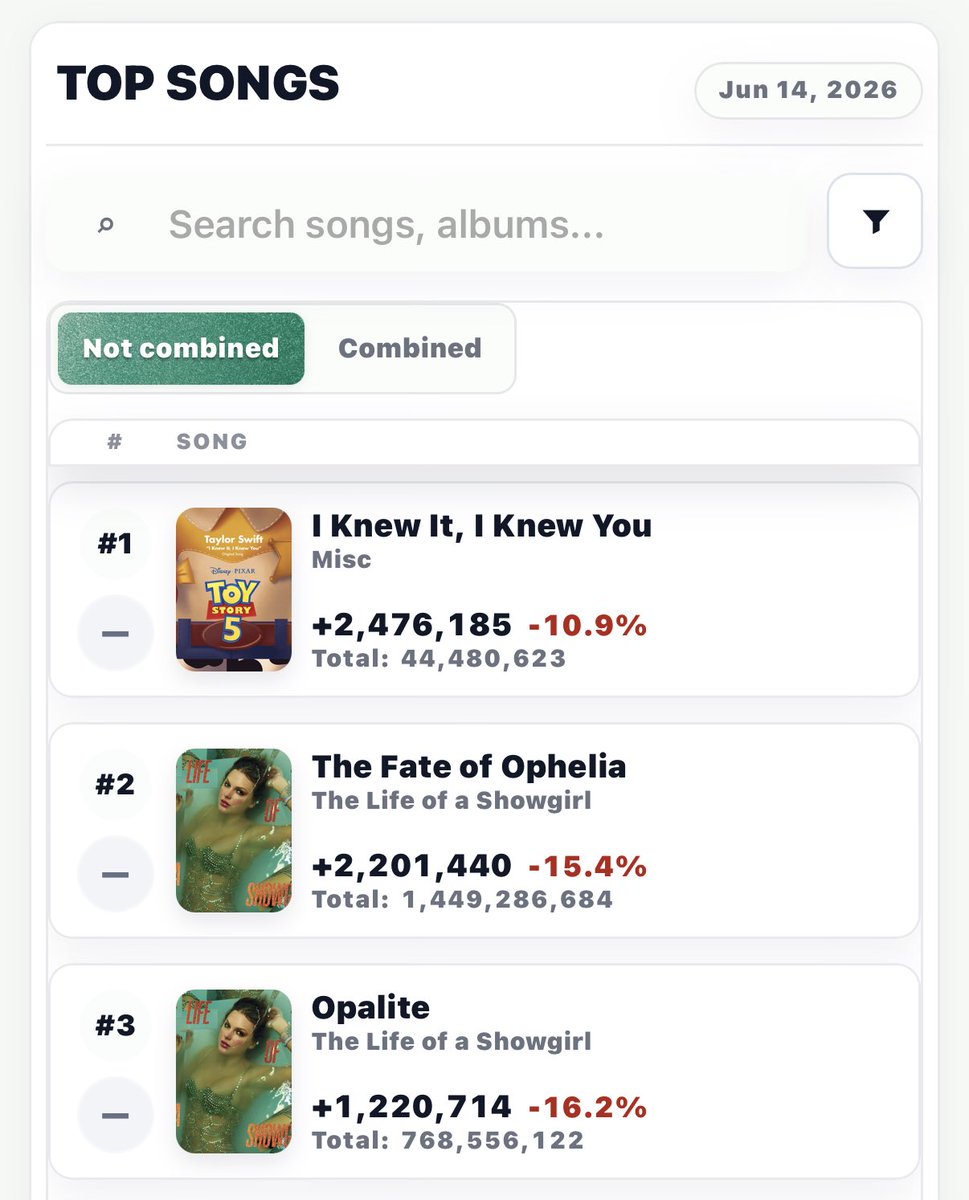Open the Jun 14, 2026 date picker
The height and width of the screenshot is (1200, 969).
[x=808, y=90]
